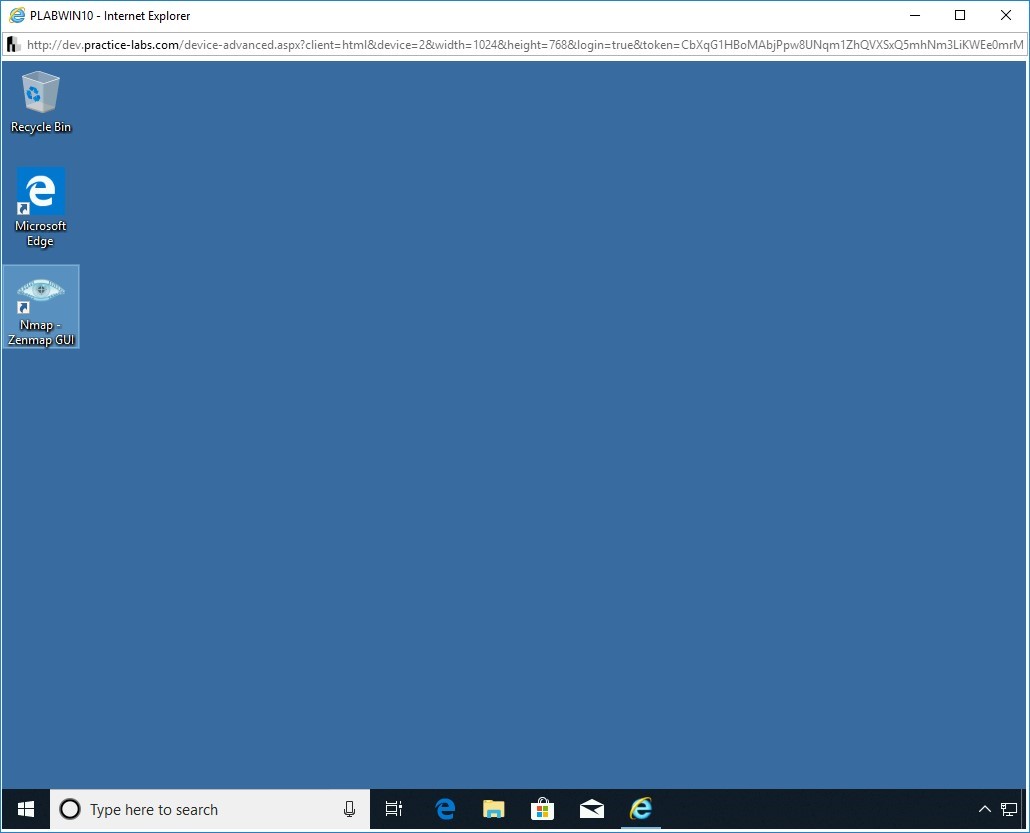This screenshot has width=1030, height=833.
Task: Close the PLABWIN10 Internet Explorer window
Action: (1006, 15)
